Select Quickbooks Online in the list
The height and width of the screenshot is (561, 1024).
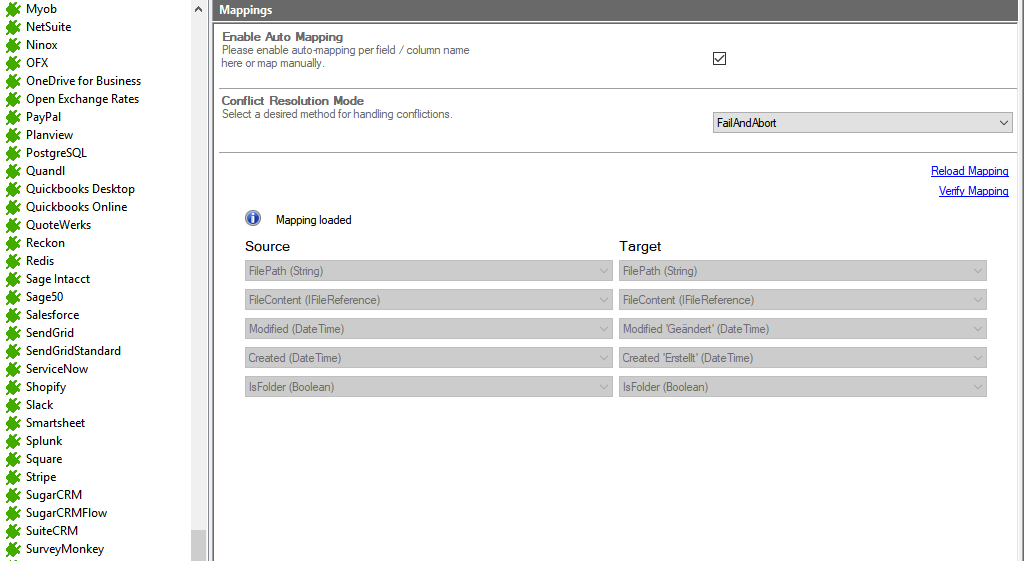click(76, 207)
